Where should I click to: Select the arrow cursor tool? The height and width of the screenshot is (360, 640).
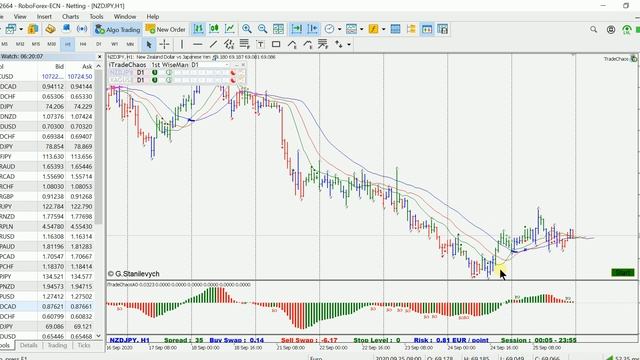click(149, 44)
